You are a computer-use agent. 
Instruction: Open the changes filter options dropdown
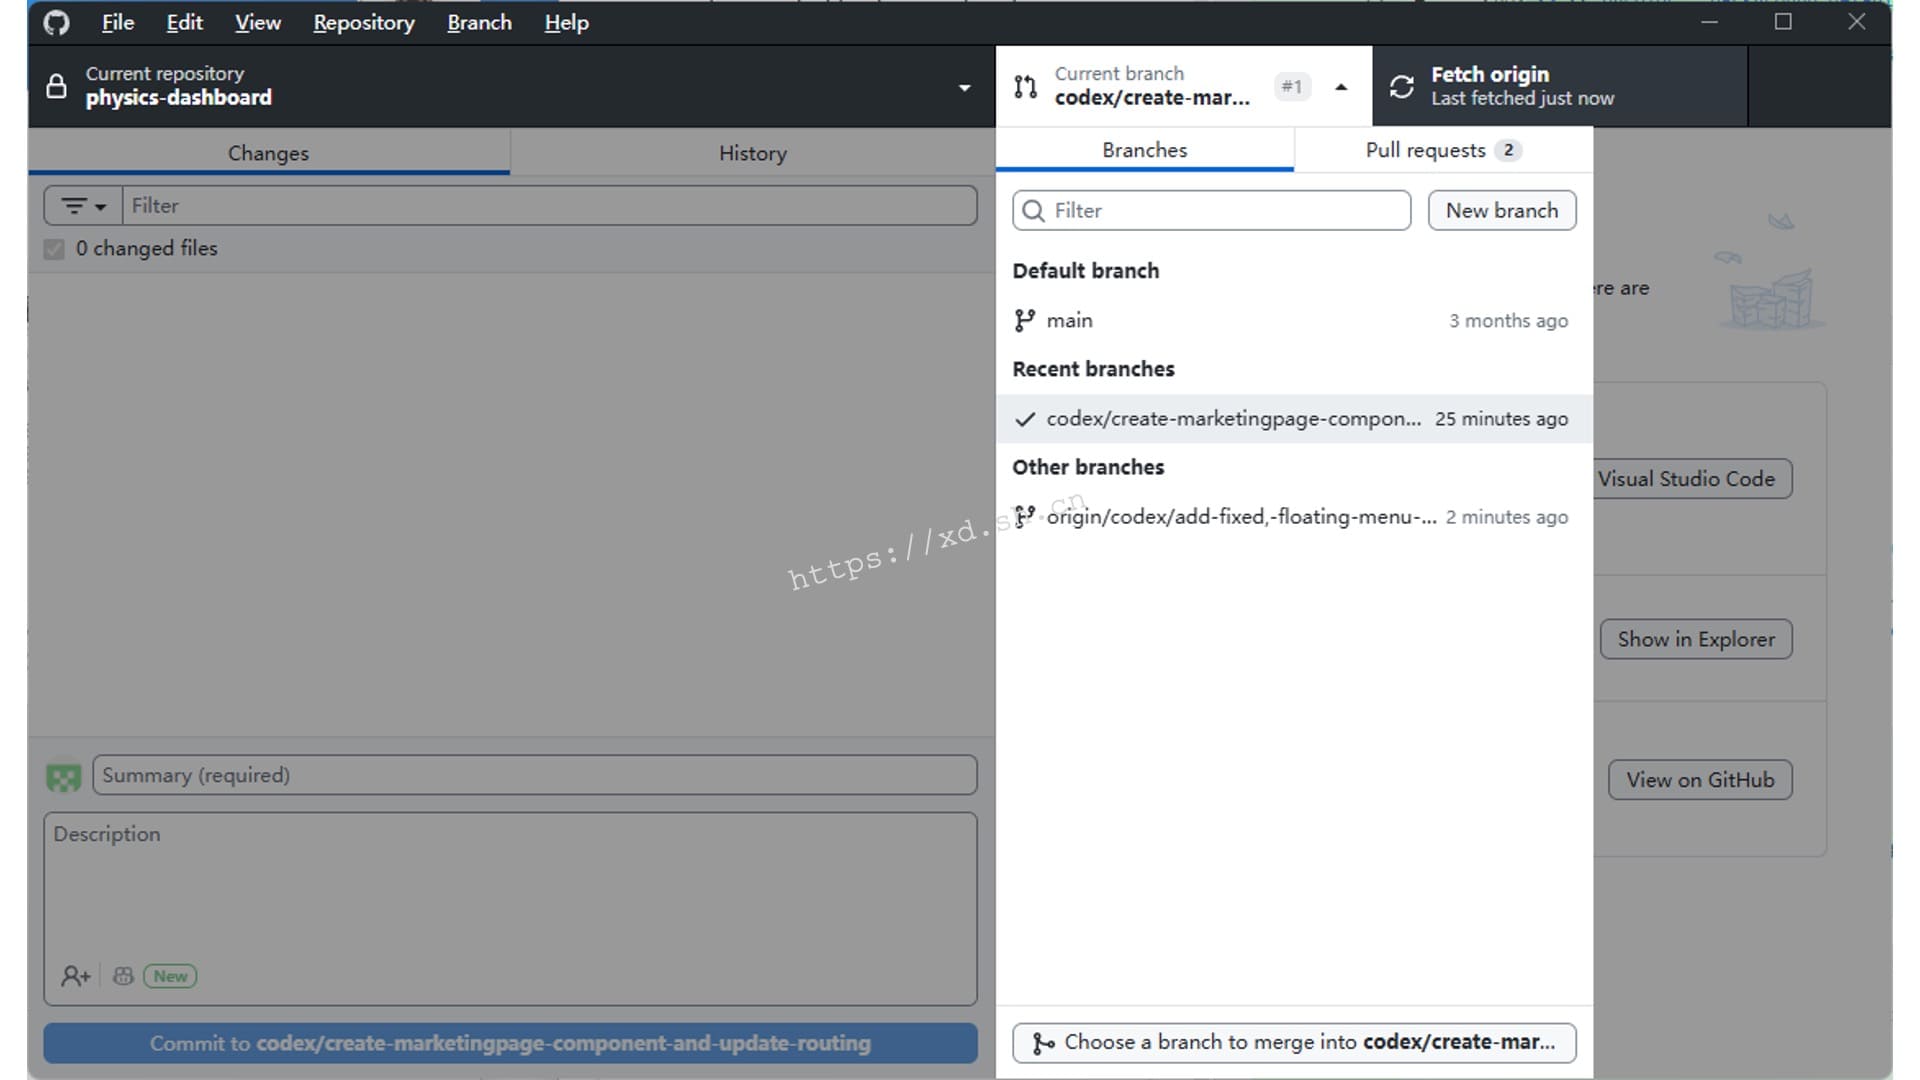(x=83, y=206)
